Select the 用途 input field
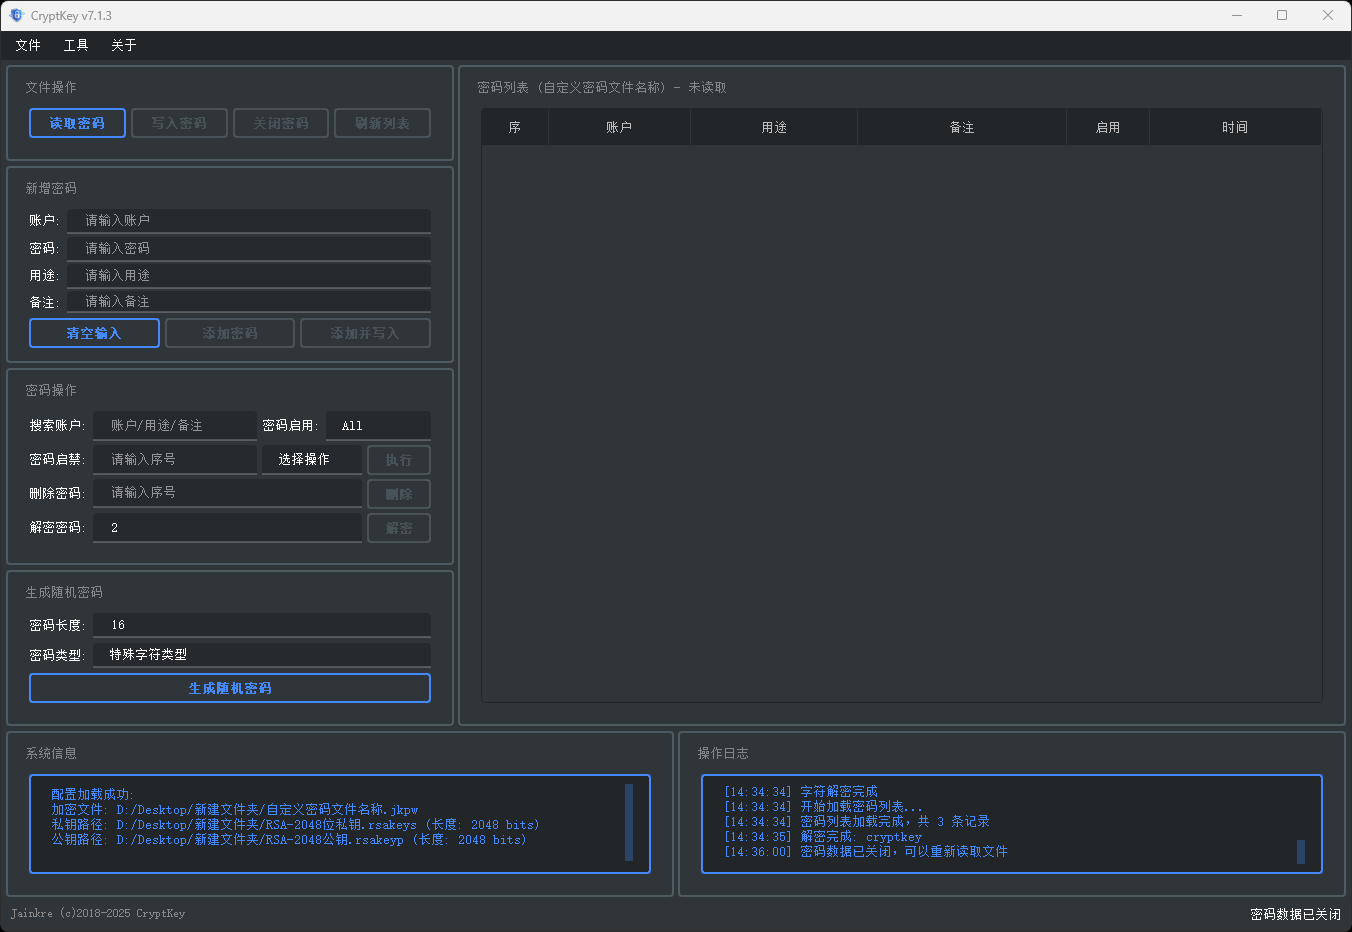1352x932 pixels. coord(248,275)
